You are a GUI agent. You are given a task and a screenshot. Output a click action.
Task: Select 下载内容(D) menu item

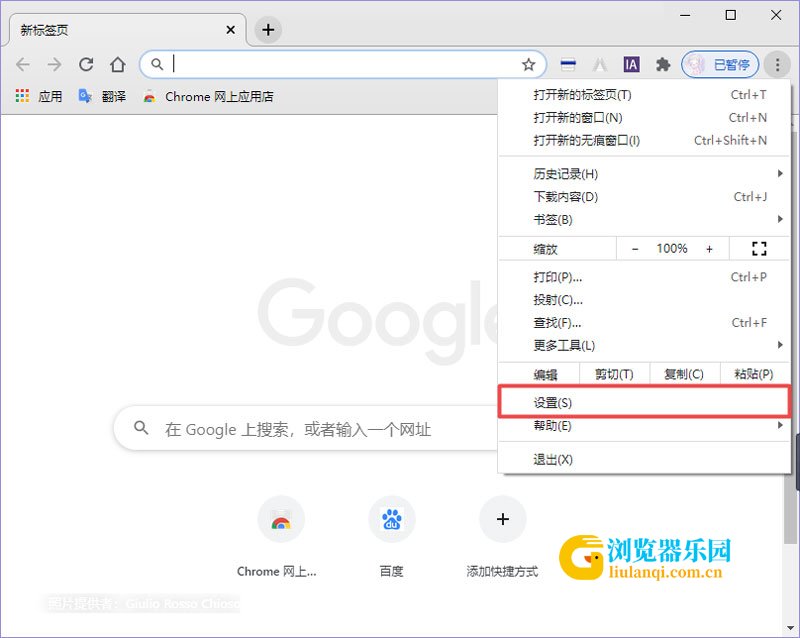click(644, 197)
